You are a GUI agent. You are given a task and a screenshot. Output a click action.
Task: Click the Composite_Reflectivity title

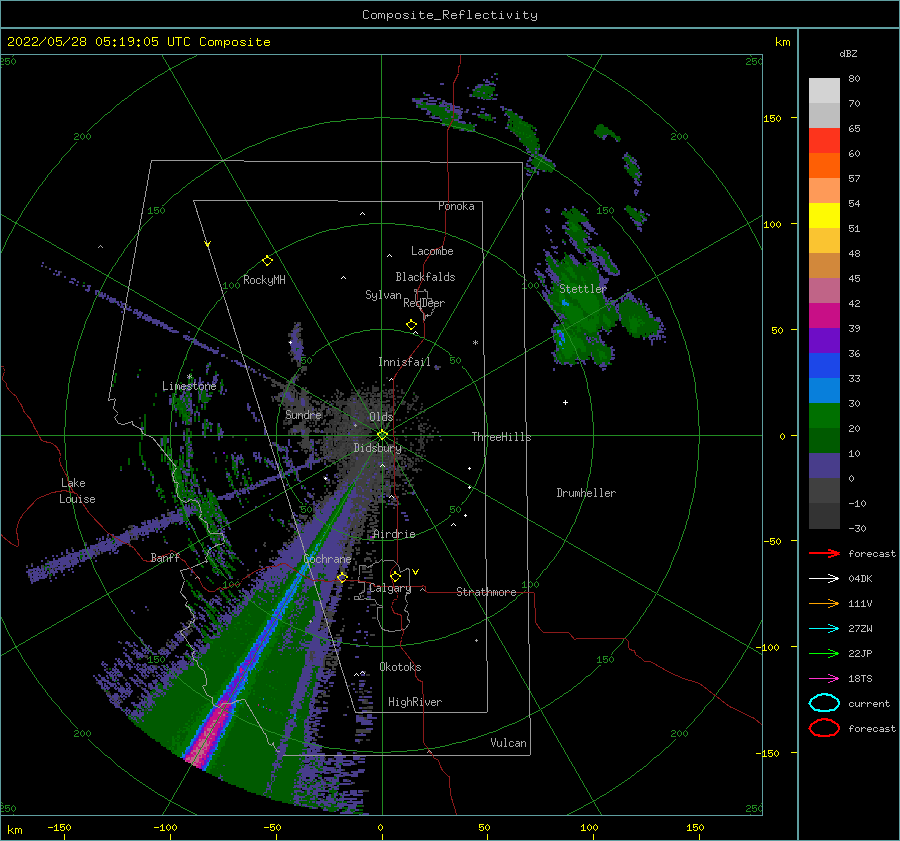coord(450,15)
